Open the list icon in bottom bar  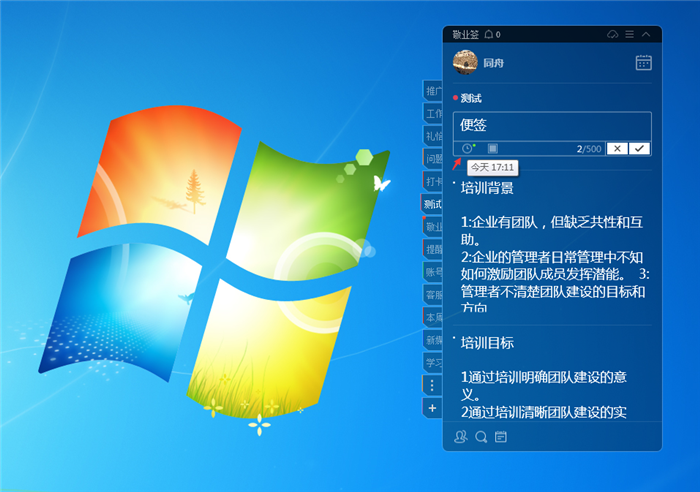501,437
